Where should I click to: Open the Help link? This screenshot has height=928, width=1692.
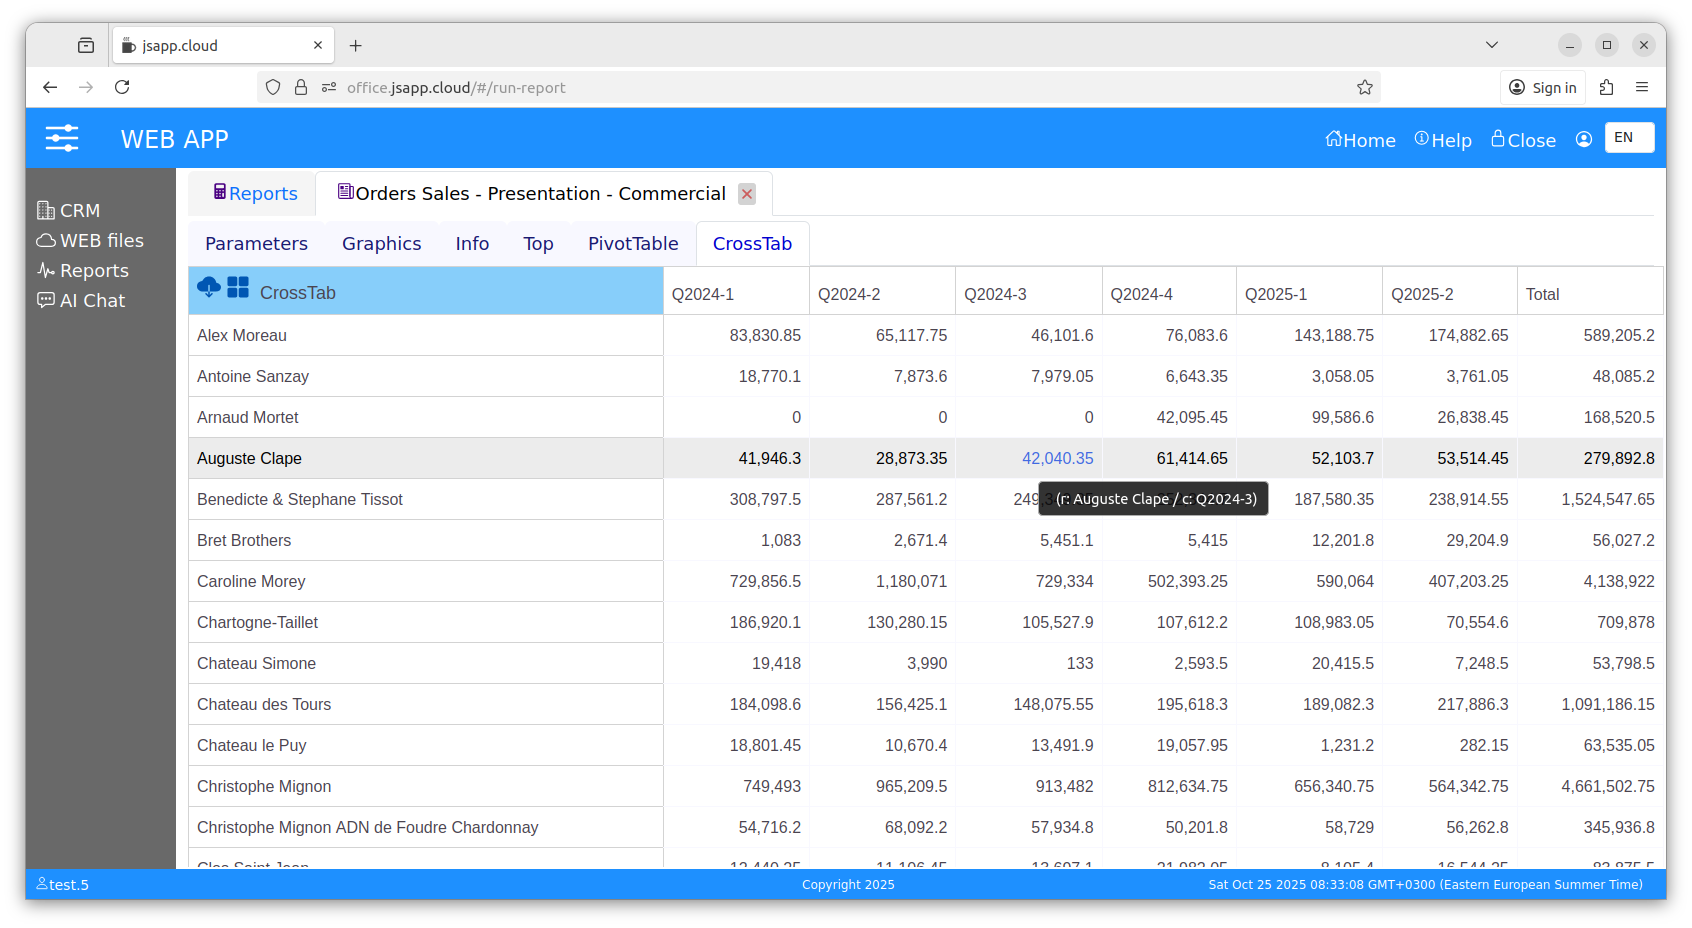pos(1443,140)
